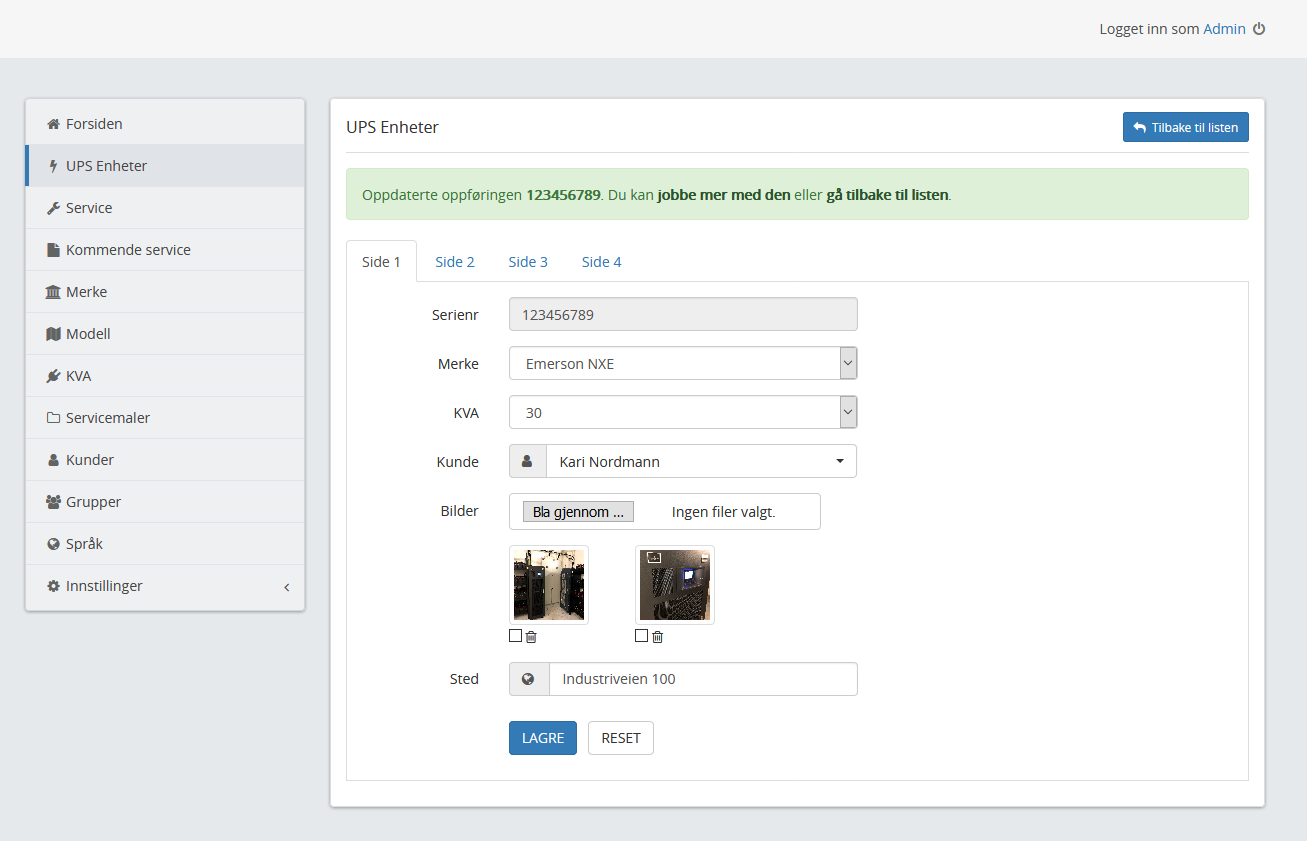
Task: Tick the checkbox under the first UPS image
Action: point(515,636)
